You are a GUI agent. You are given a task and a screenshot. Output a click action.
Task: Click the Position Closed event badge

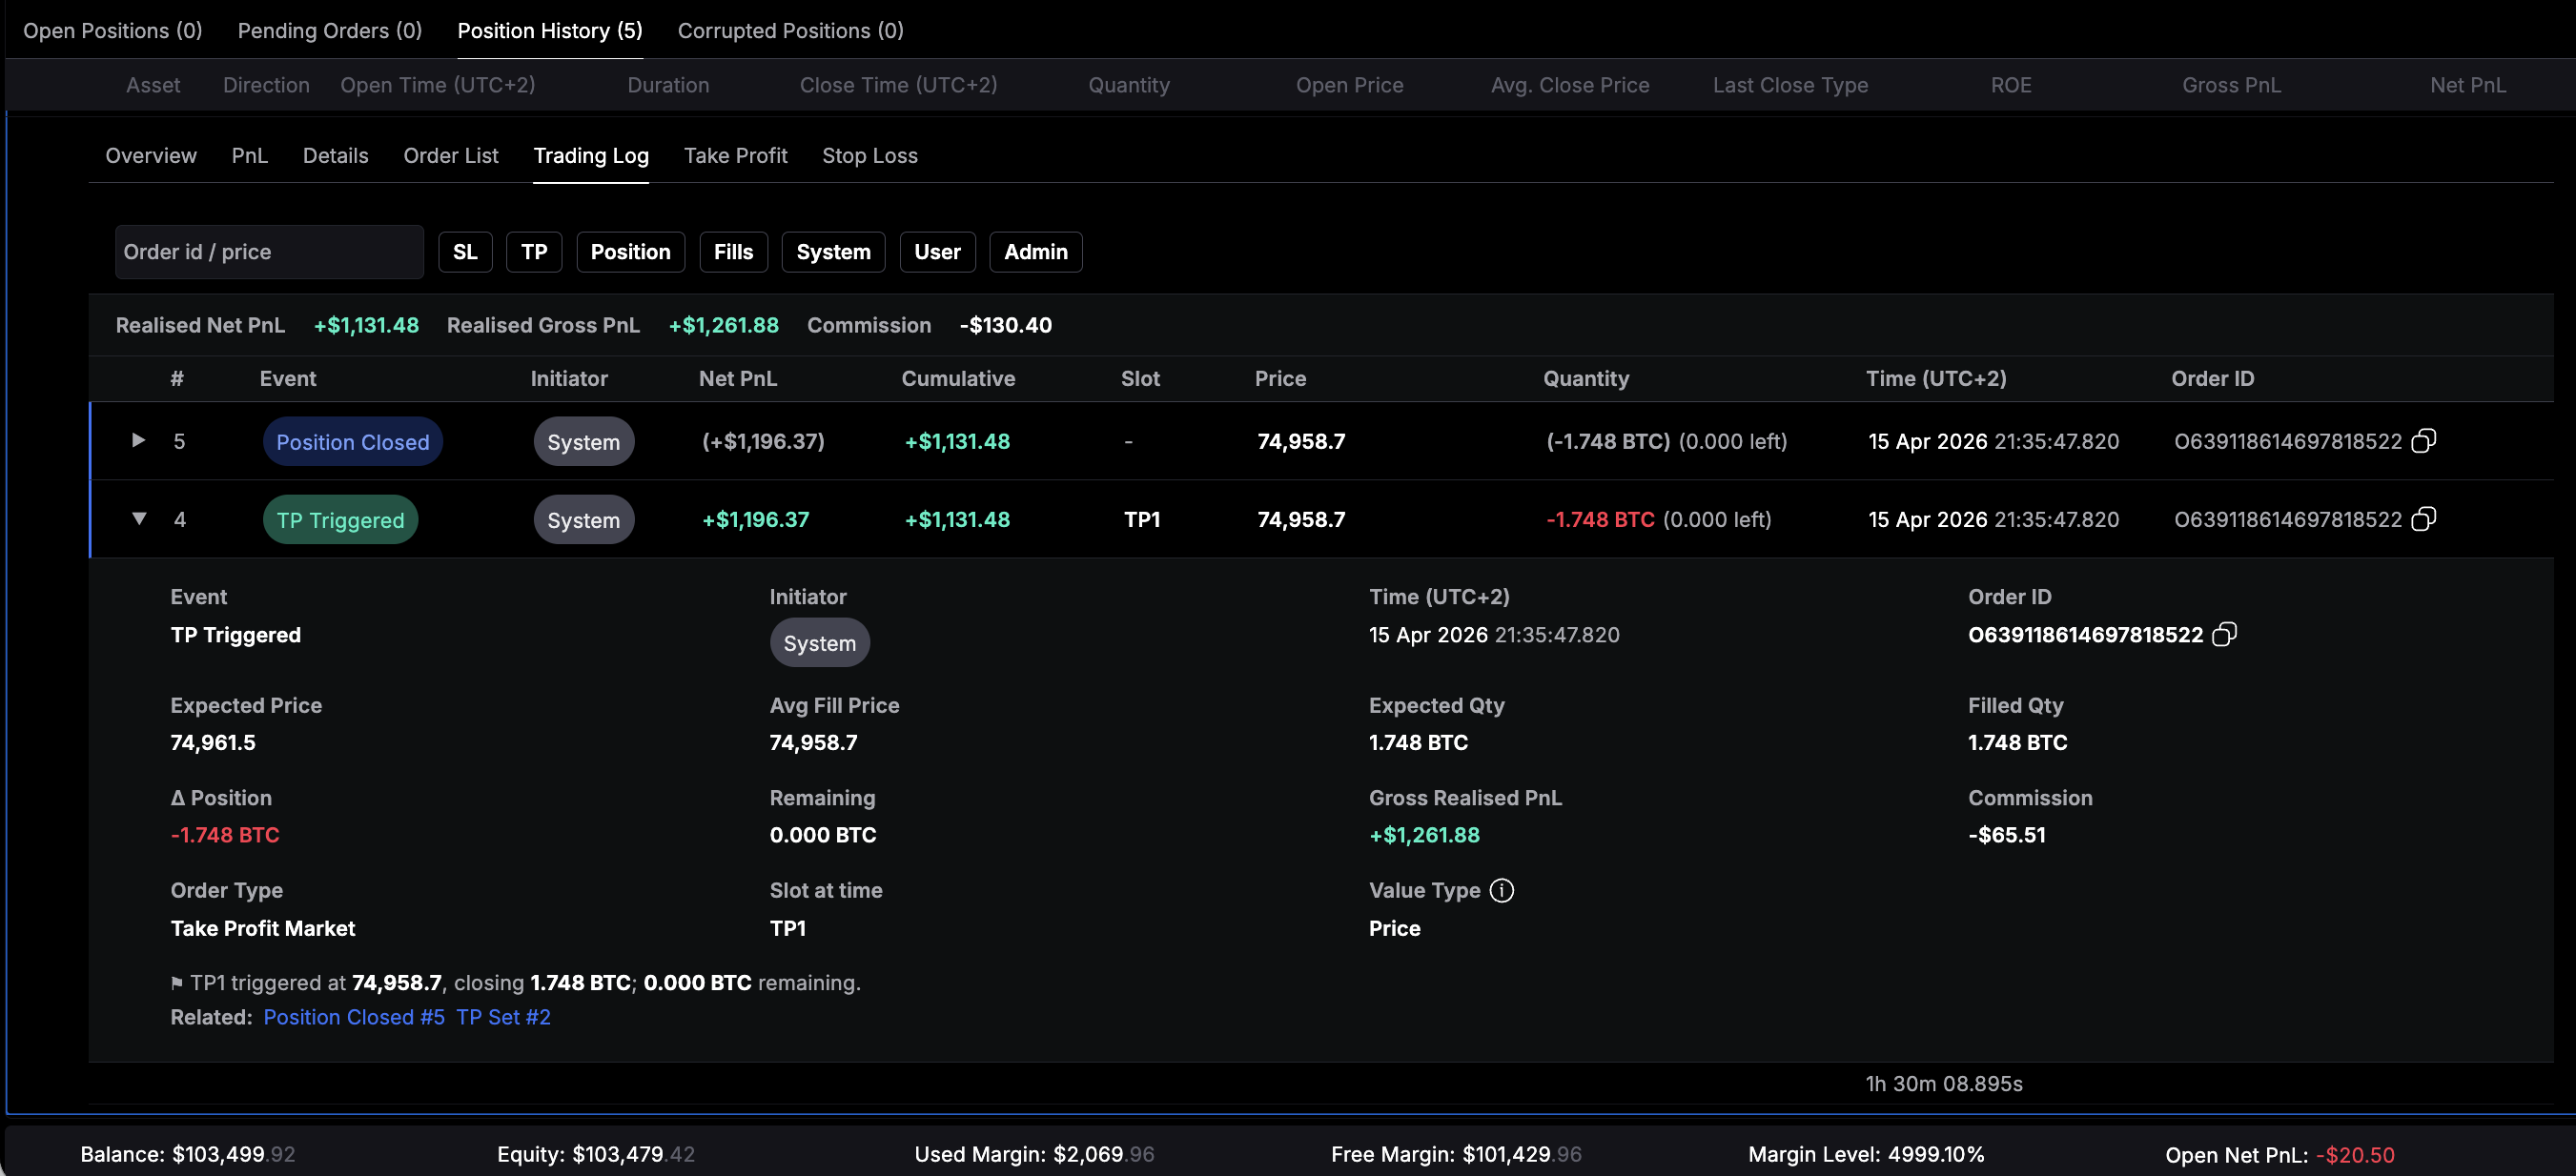352,442
